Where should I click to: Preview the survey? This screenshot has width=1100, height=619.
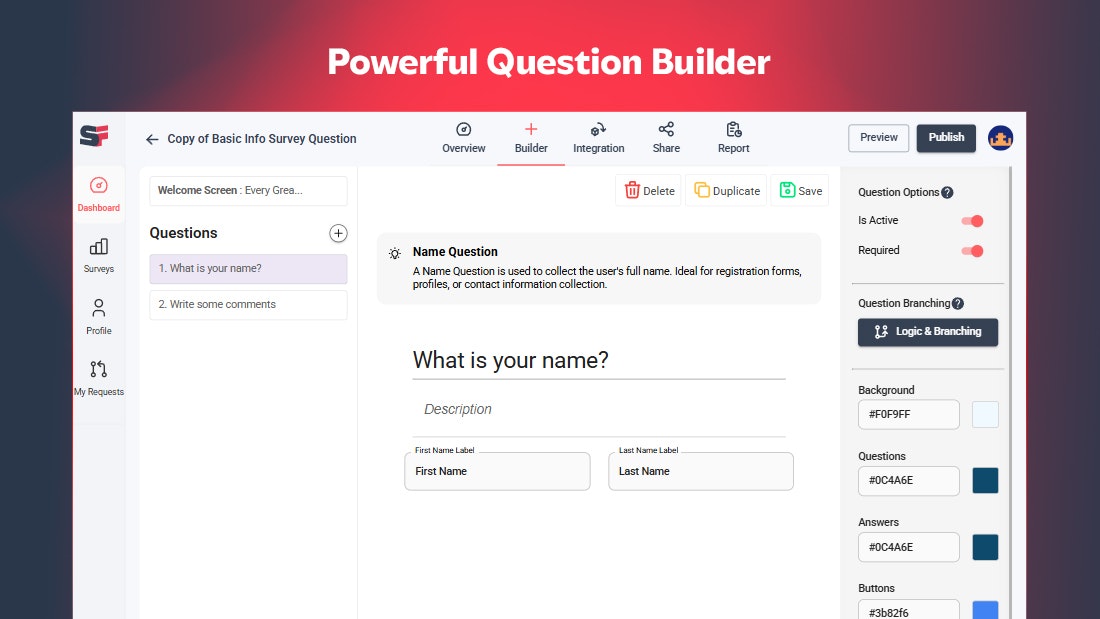878,138
